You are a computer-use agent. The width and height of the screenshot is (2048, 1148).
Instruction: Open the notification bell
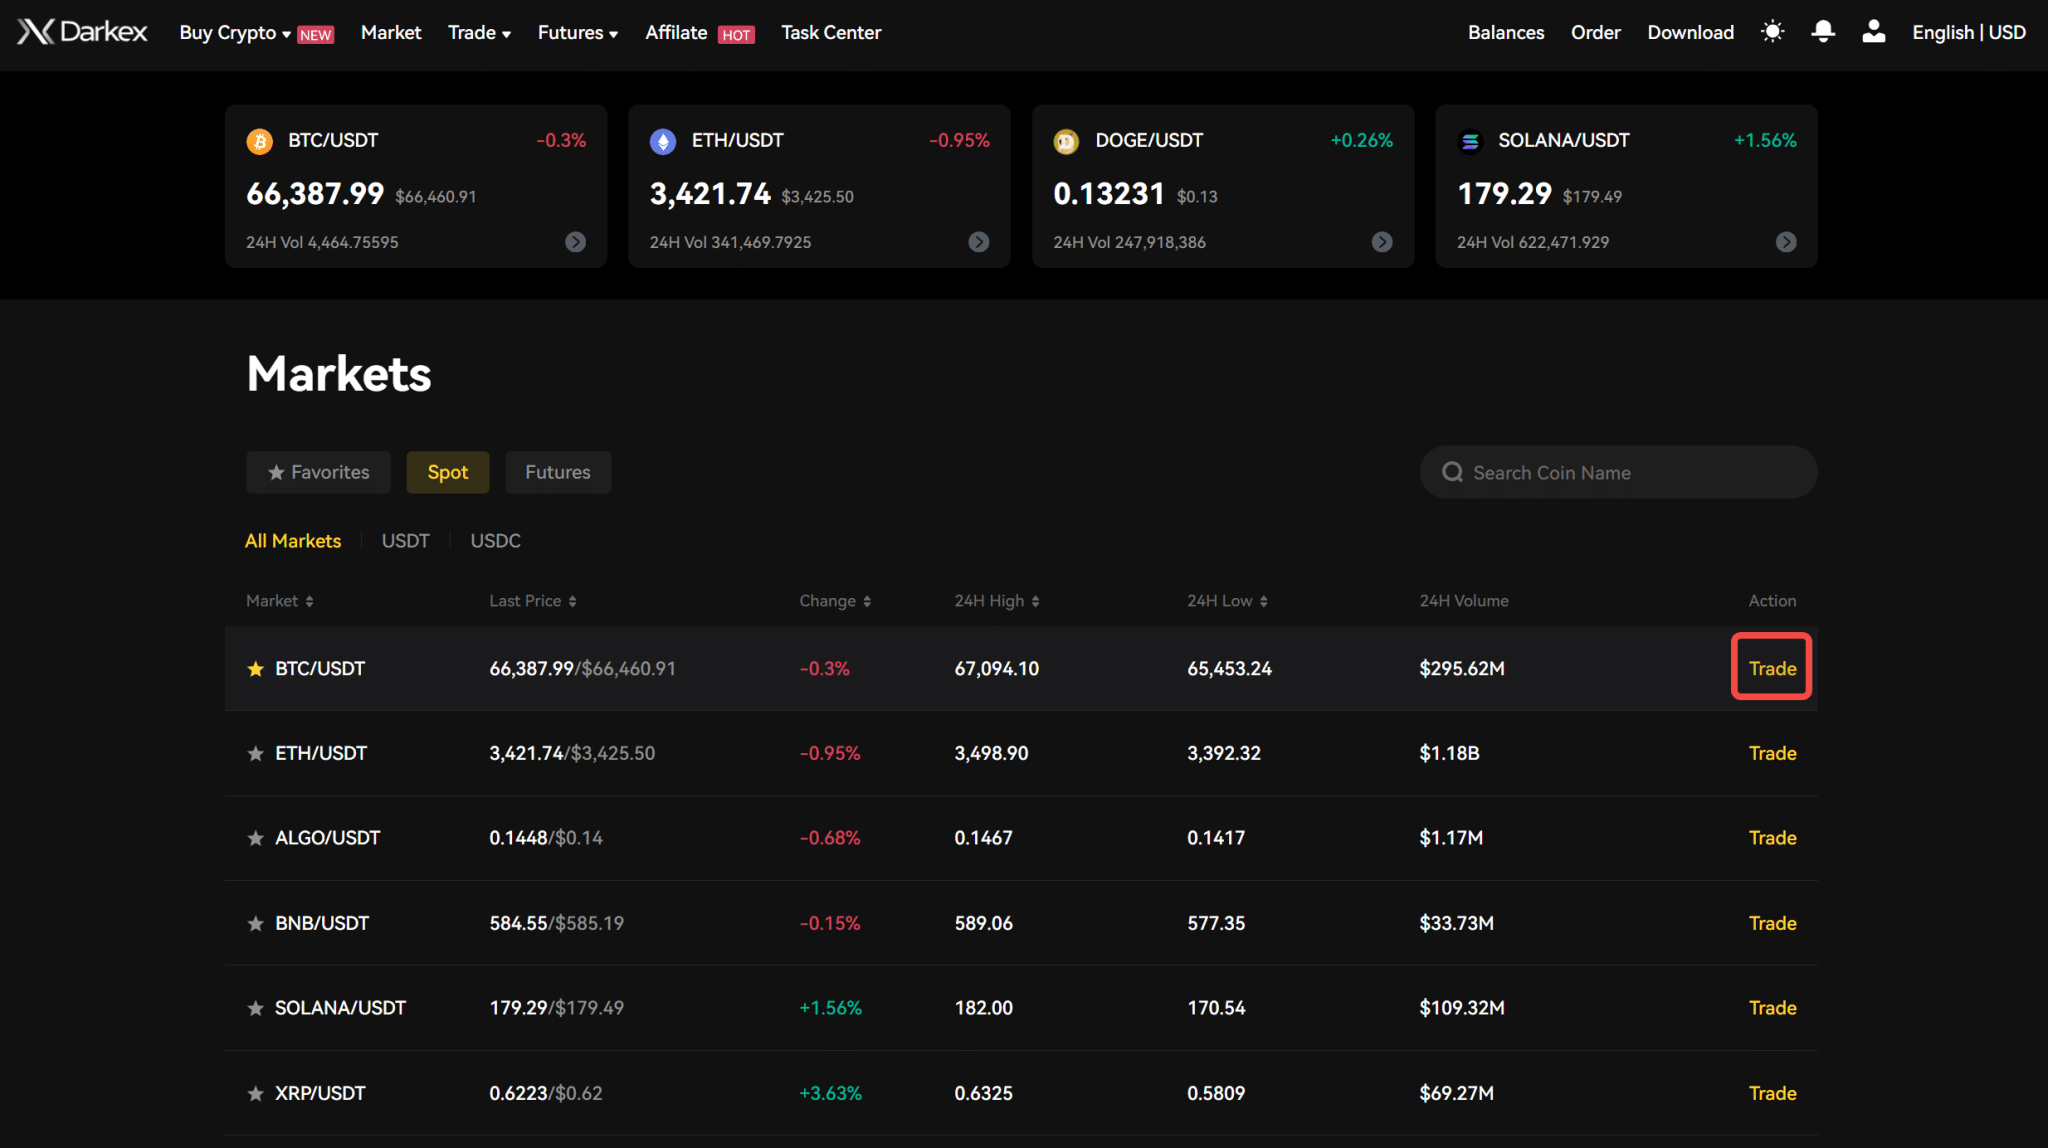tap(1822, 31)
